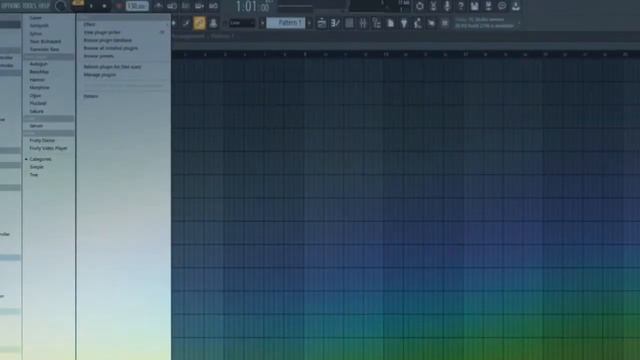Screen dimensions: 640x360
Task: Click arrow right of Pattern 1
Action: click(309, 23)
